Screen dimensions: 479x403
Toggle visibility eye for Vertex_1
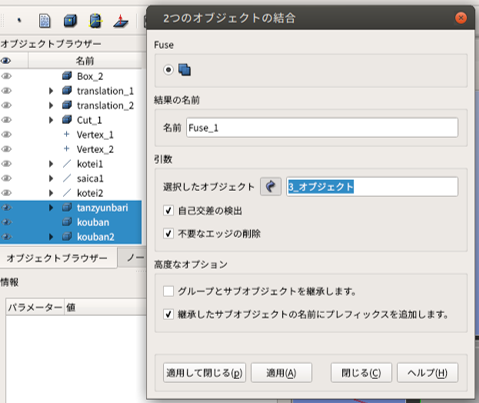6,134
